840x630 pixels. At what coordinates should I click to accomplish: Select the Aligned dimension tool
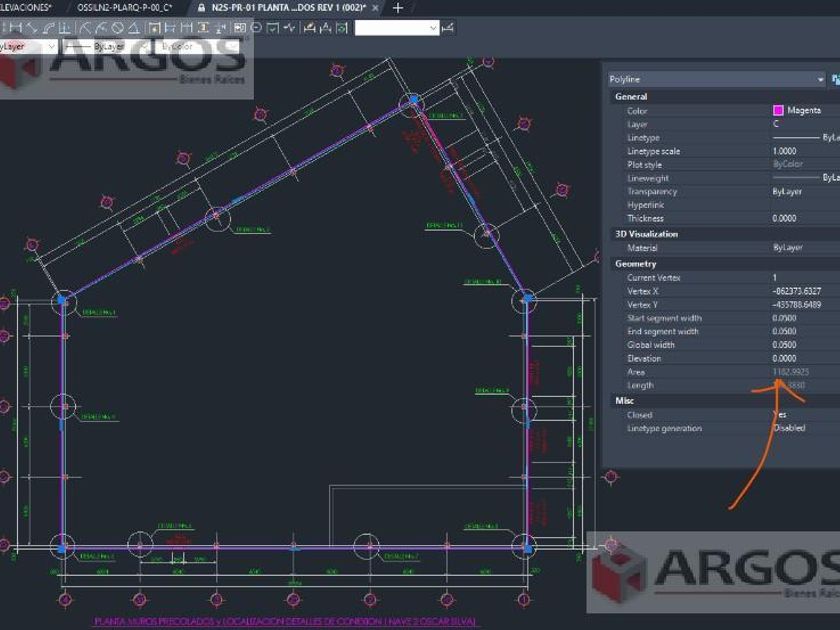tap(31, 28)
